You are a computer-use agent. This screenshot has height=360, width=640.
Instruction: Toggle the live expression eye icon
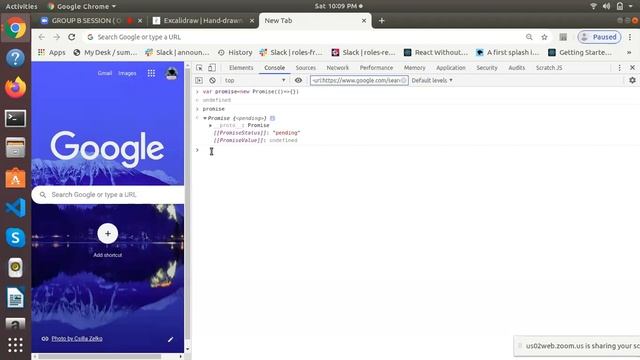point(298,80)
